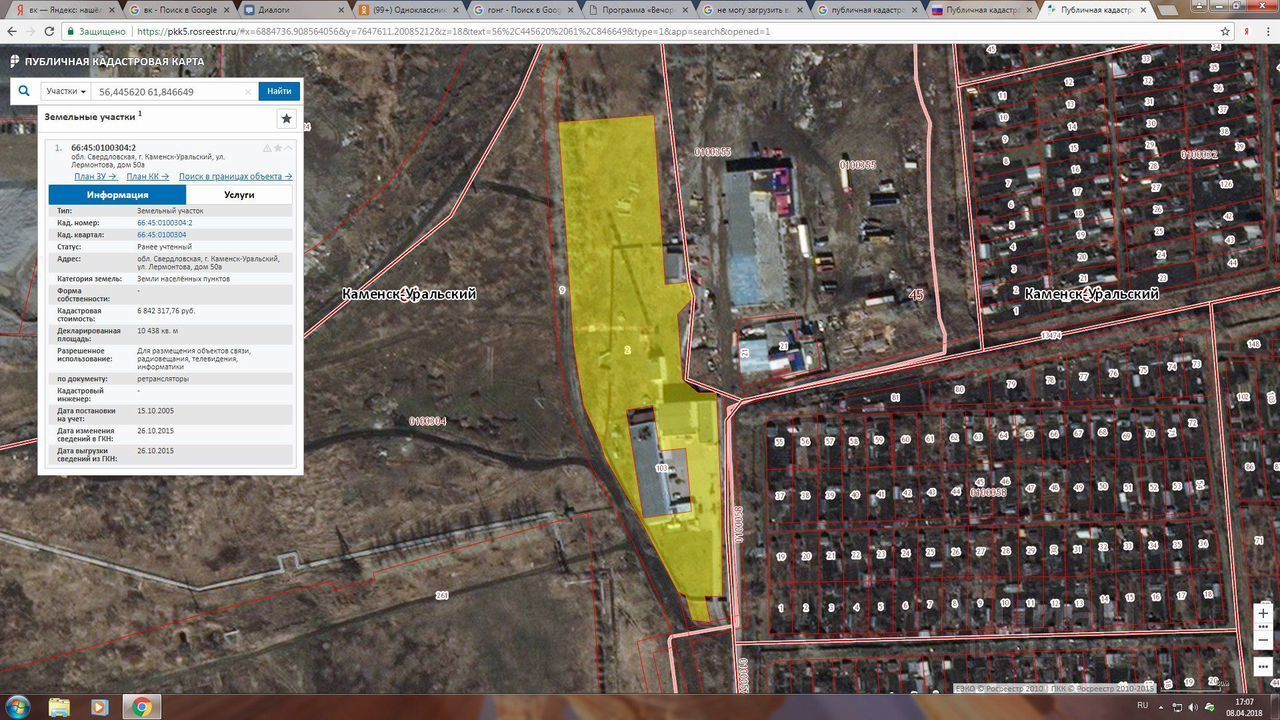Open the План ЗУ link
This screenshot has width=1280, height=720.
[x=96, y=176]
